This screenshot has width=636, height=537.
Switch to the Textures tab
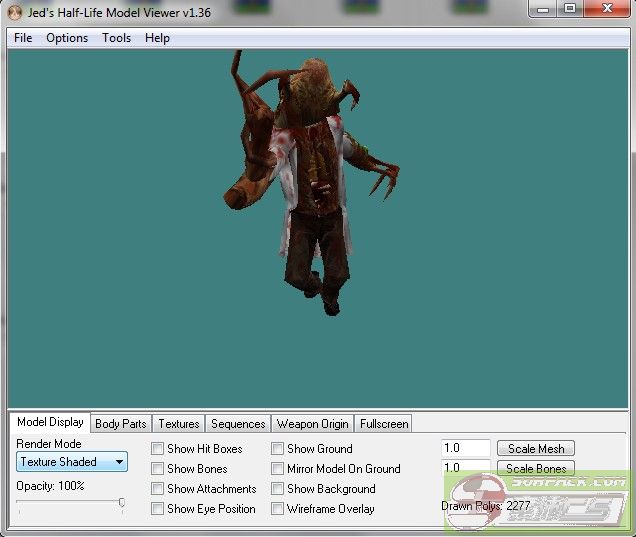pos(179,424)
